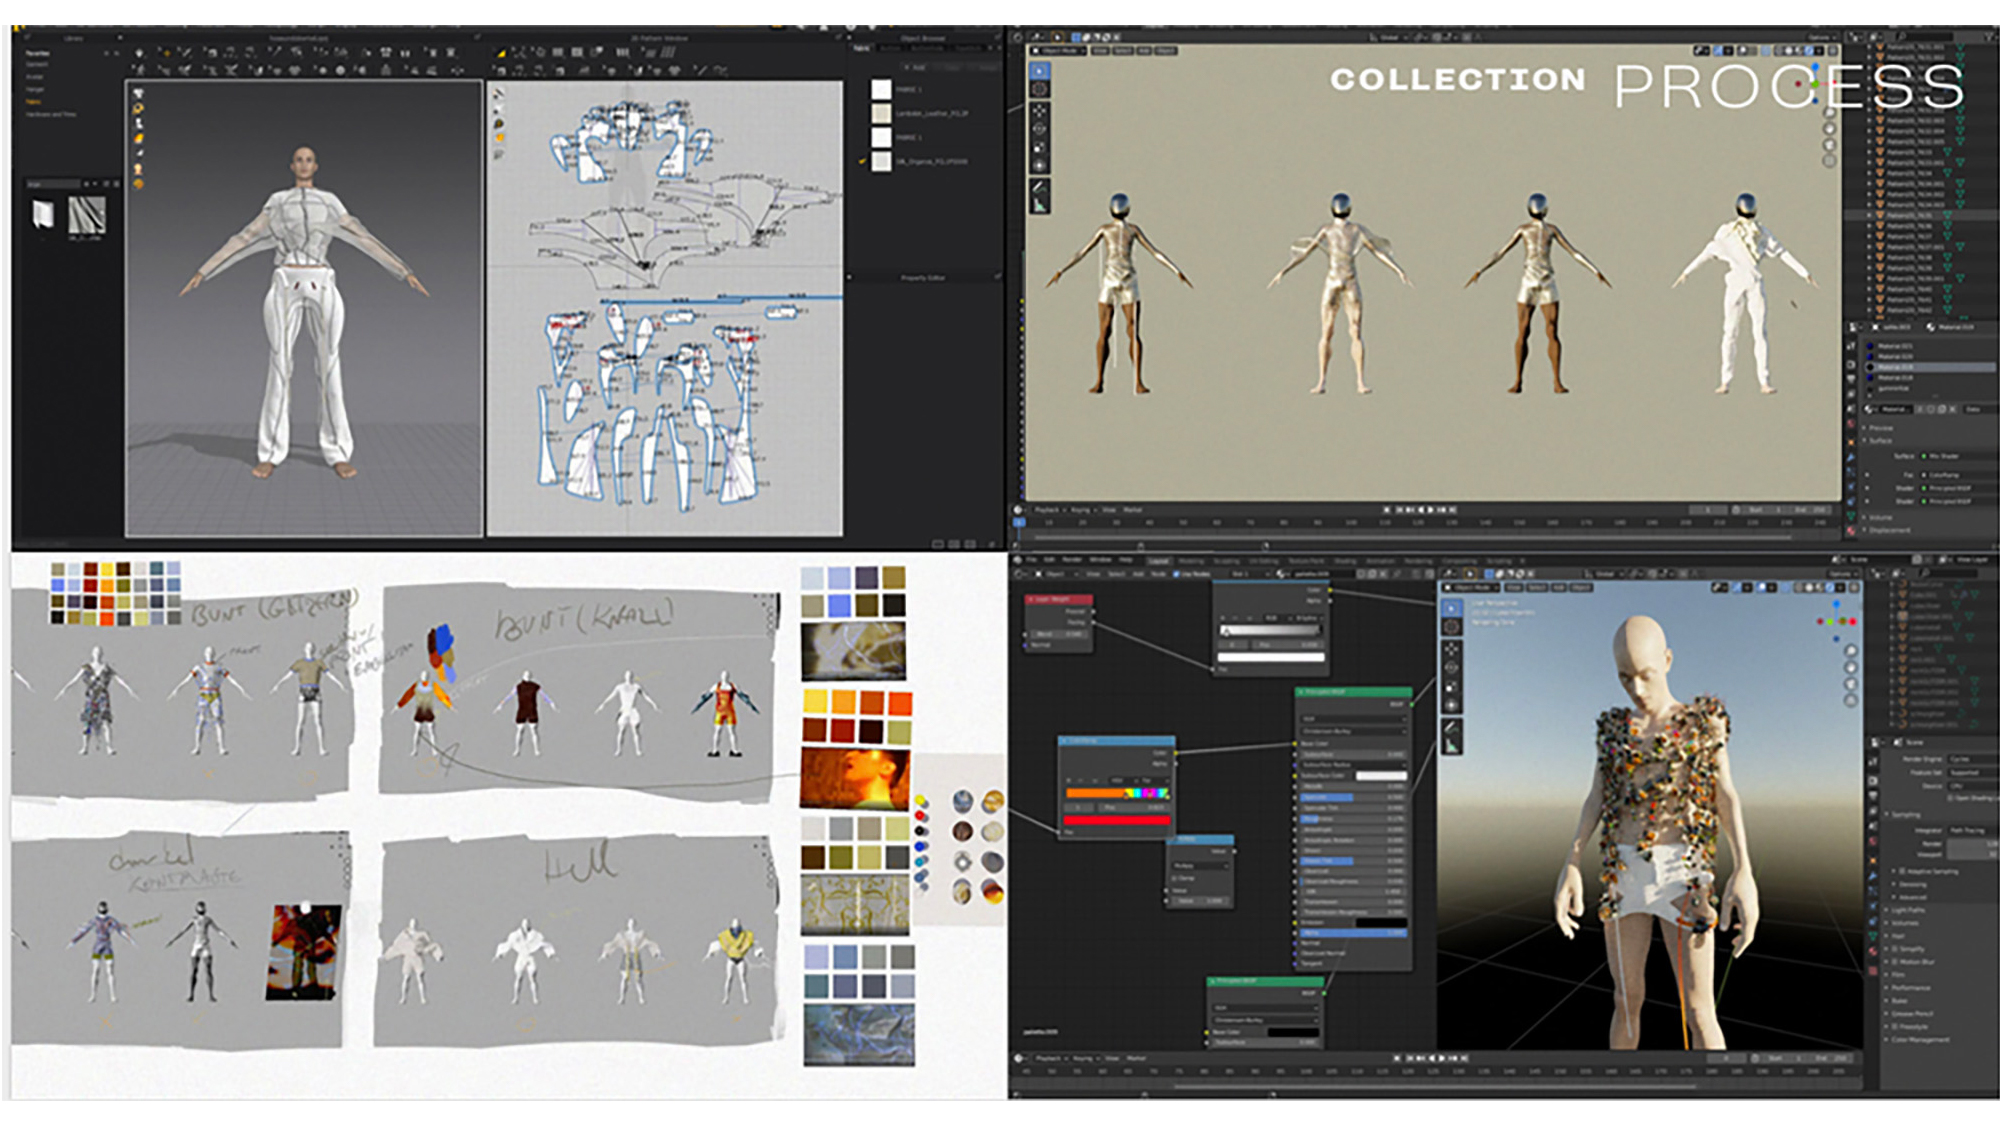The height and width of the screenshot is (1125, 2000).
Task: Expand the Performance panel
Action: [1909, 987]
